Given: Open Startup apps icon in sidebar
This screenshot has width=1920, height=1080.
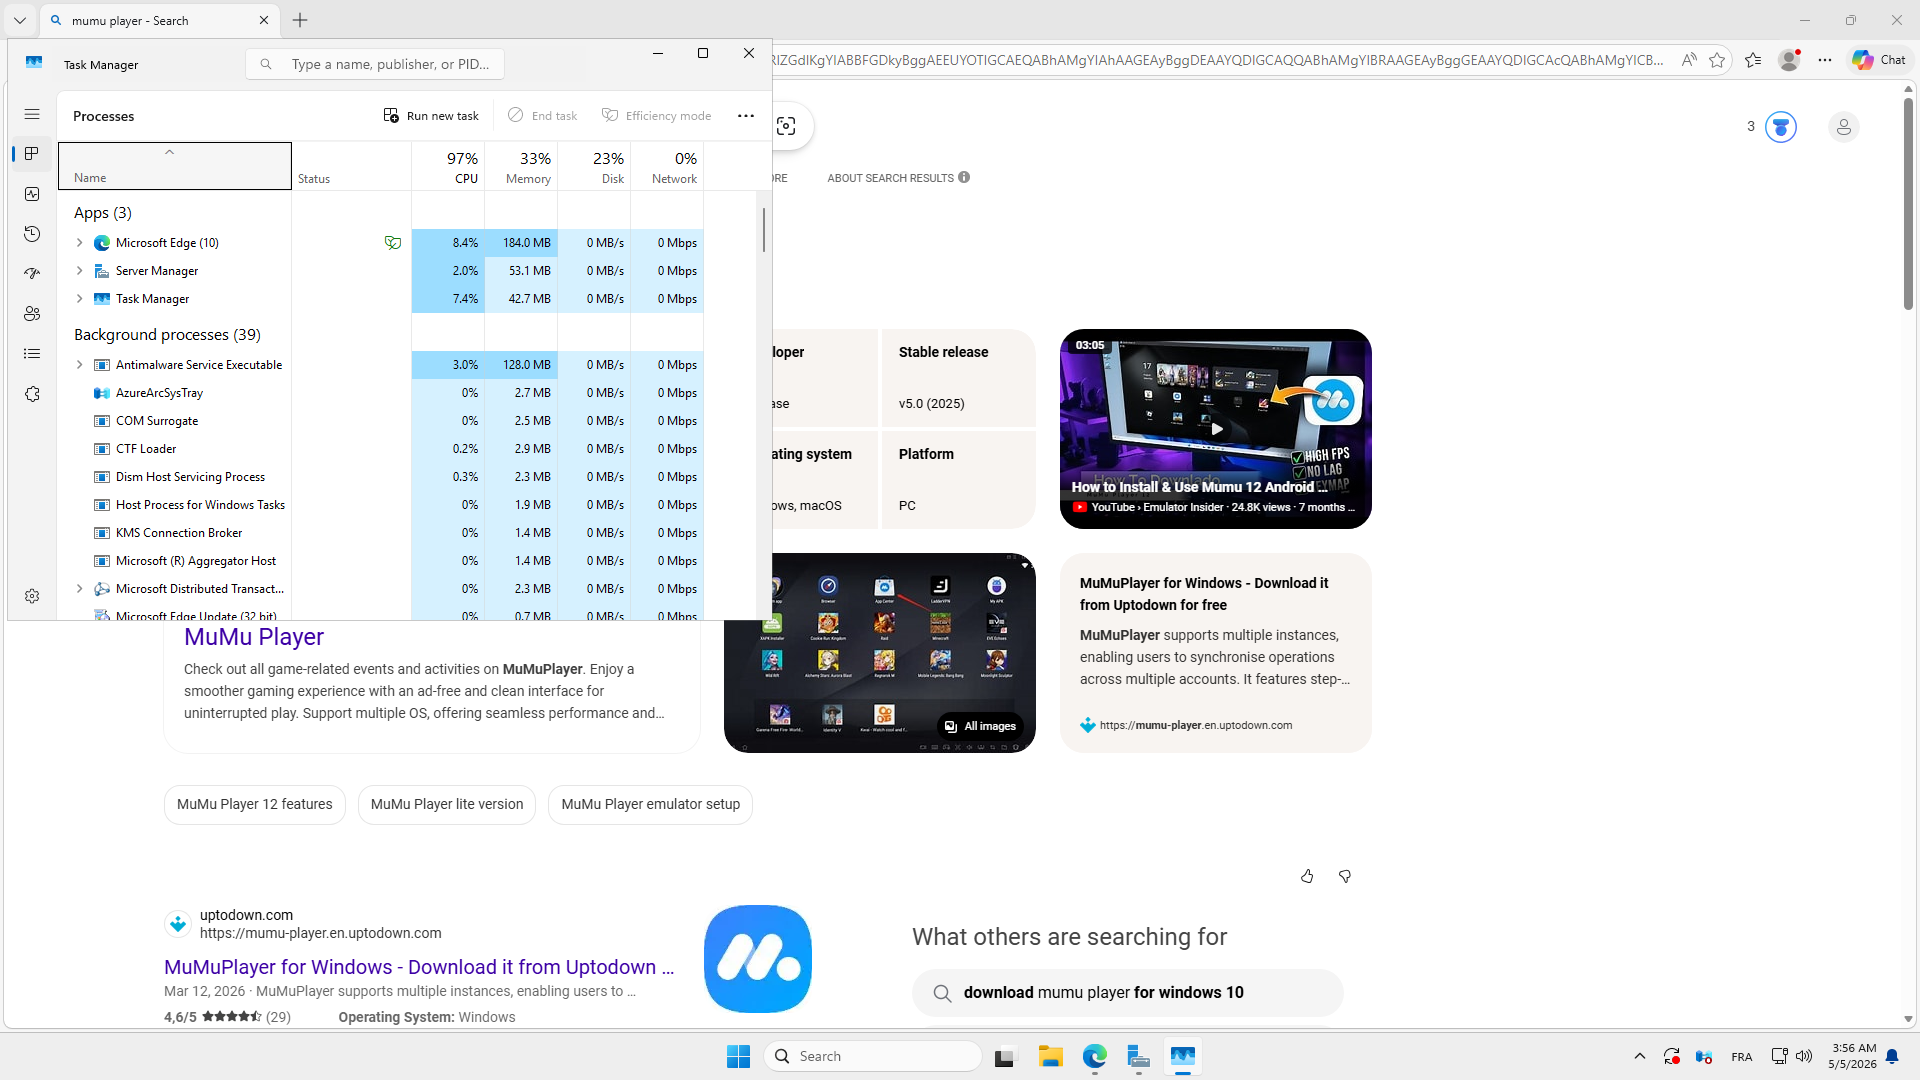Looking at the screenshot, I should coord(32,273).
